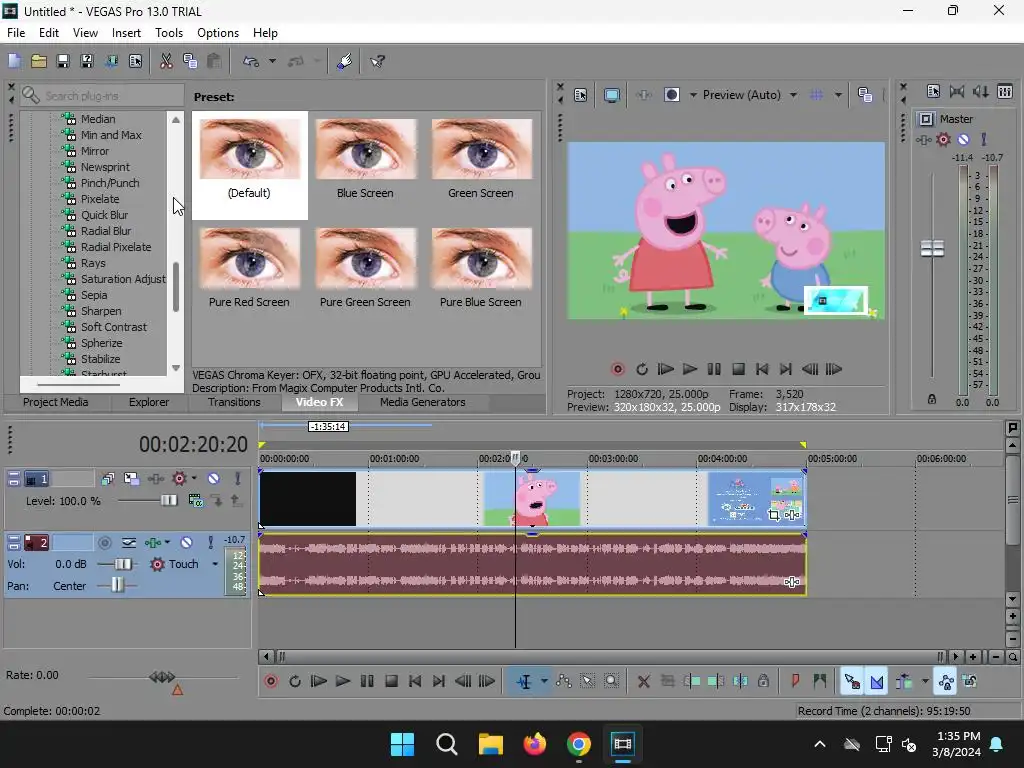This screenshot has height=768, width=1024.
Task: Mute video track 1
Action: tap(214, 479)
